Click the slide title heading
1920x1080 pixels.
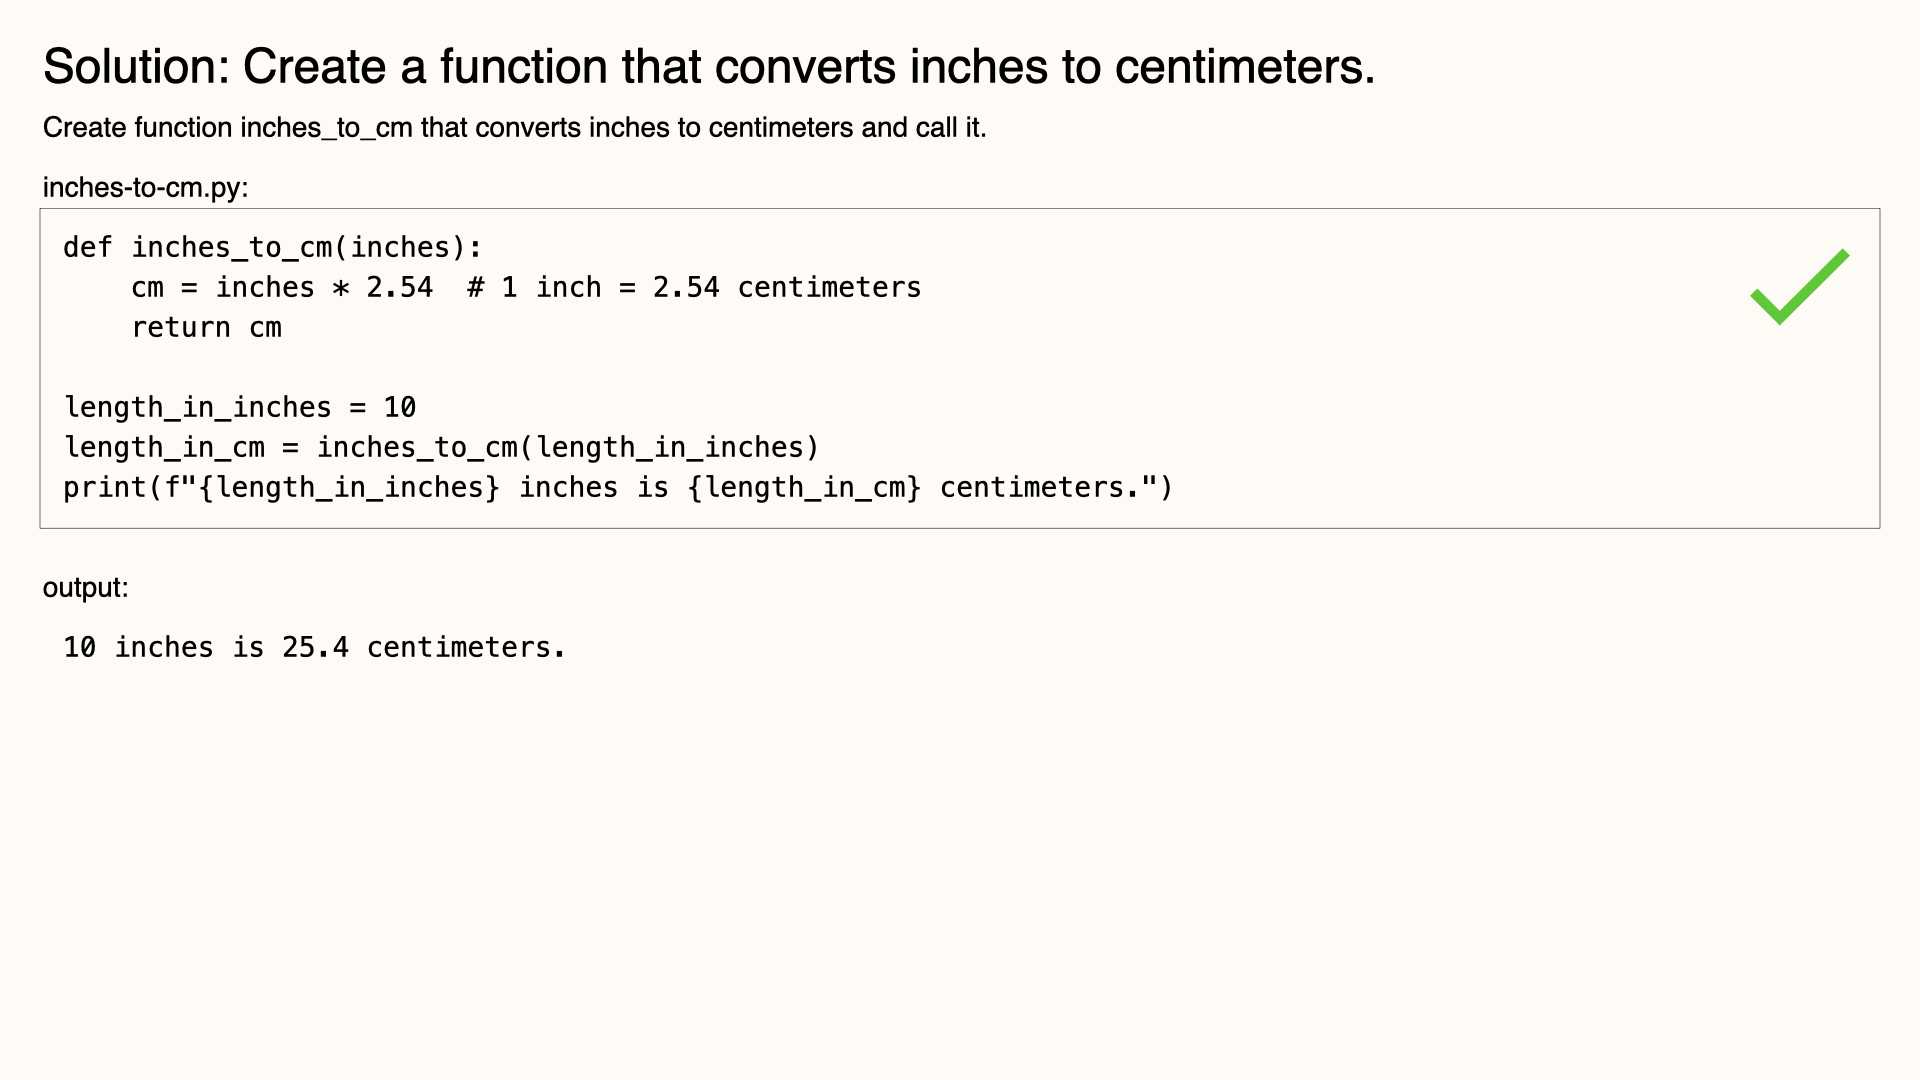click(709, 67)
